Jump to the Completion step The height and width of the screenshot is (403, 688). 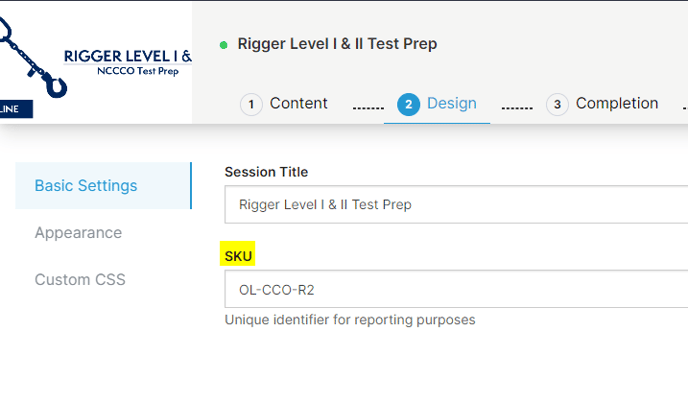(x=616, y=103)
